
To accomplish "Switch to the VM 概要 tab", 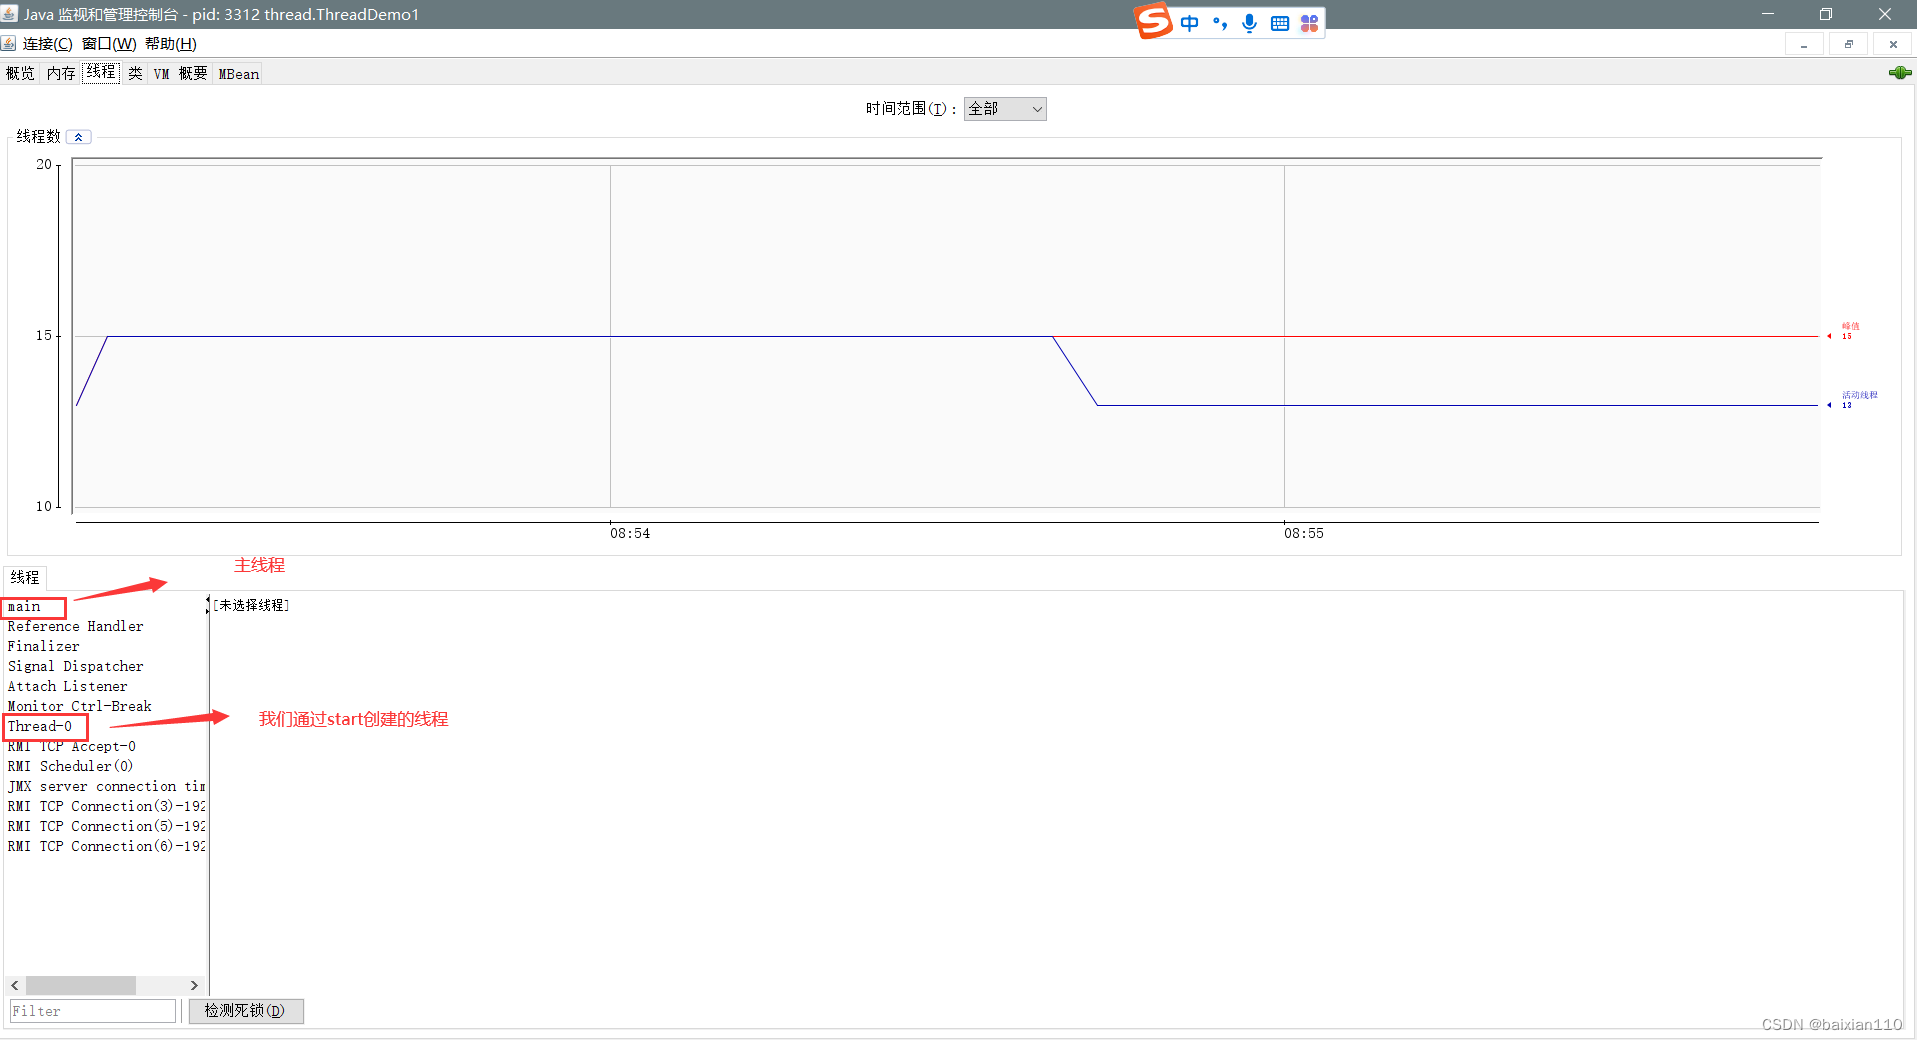I will 180,73.
